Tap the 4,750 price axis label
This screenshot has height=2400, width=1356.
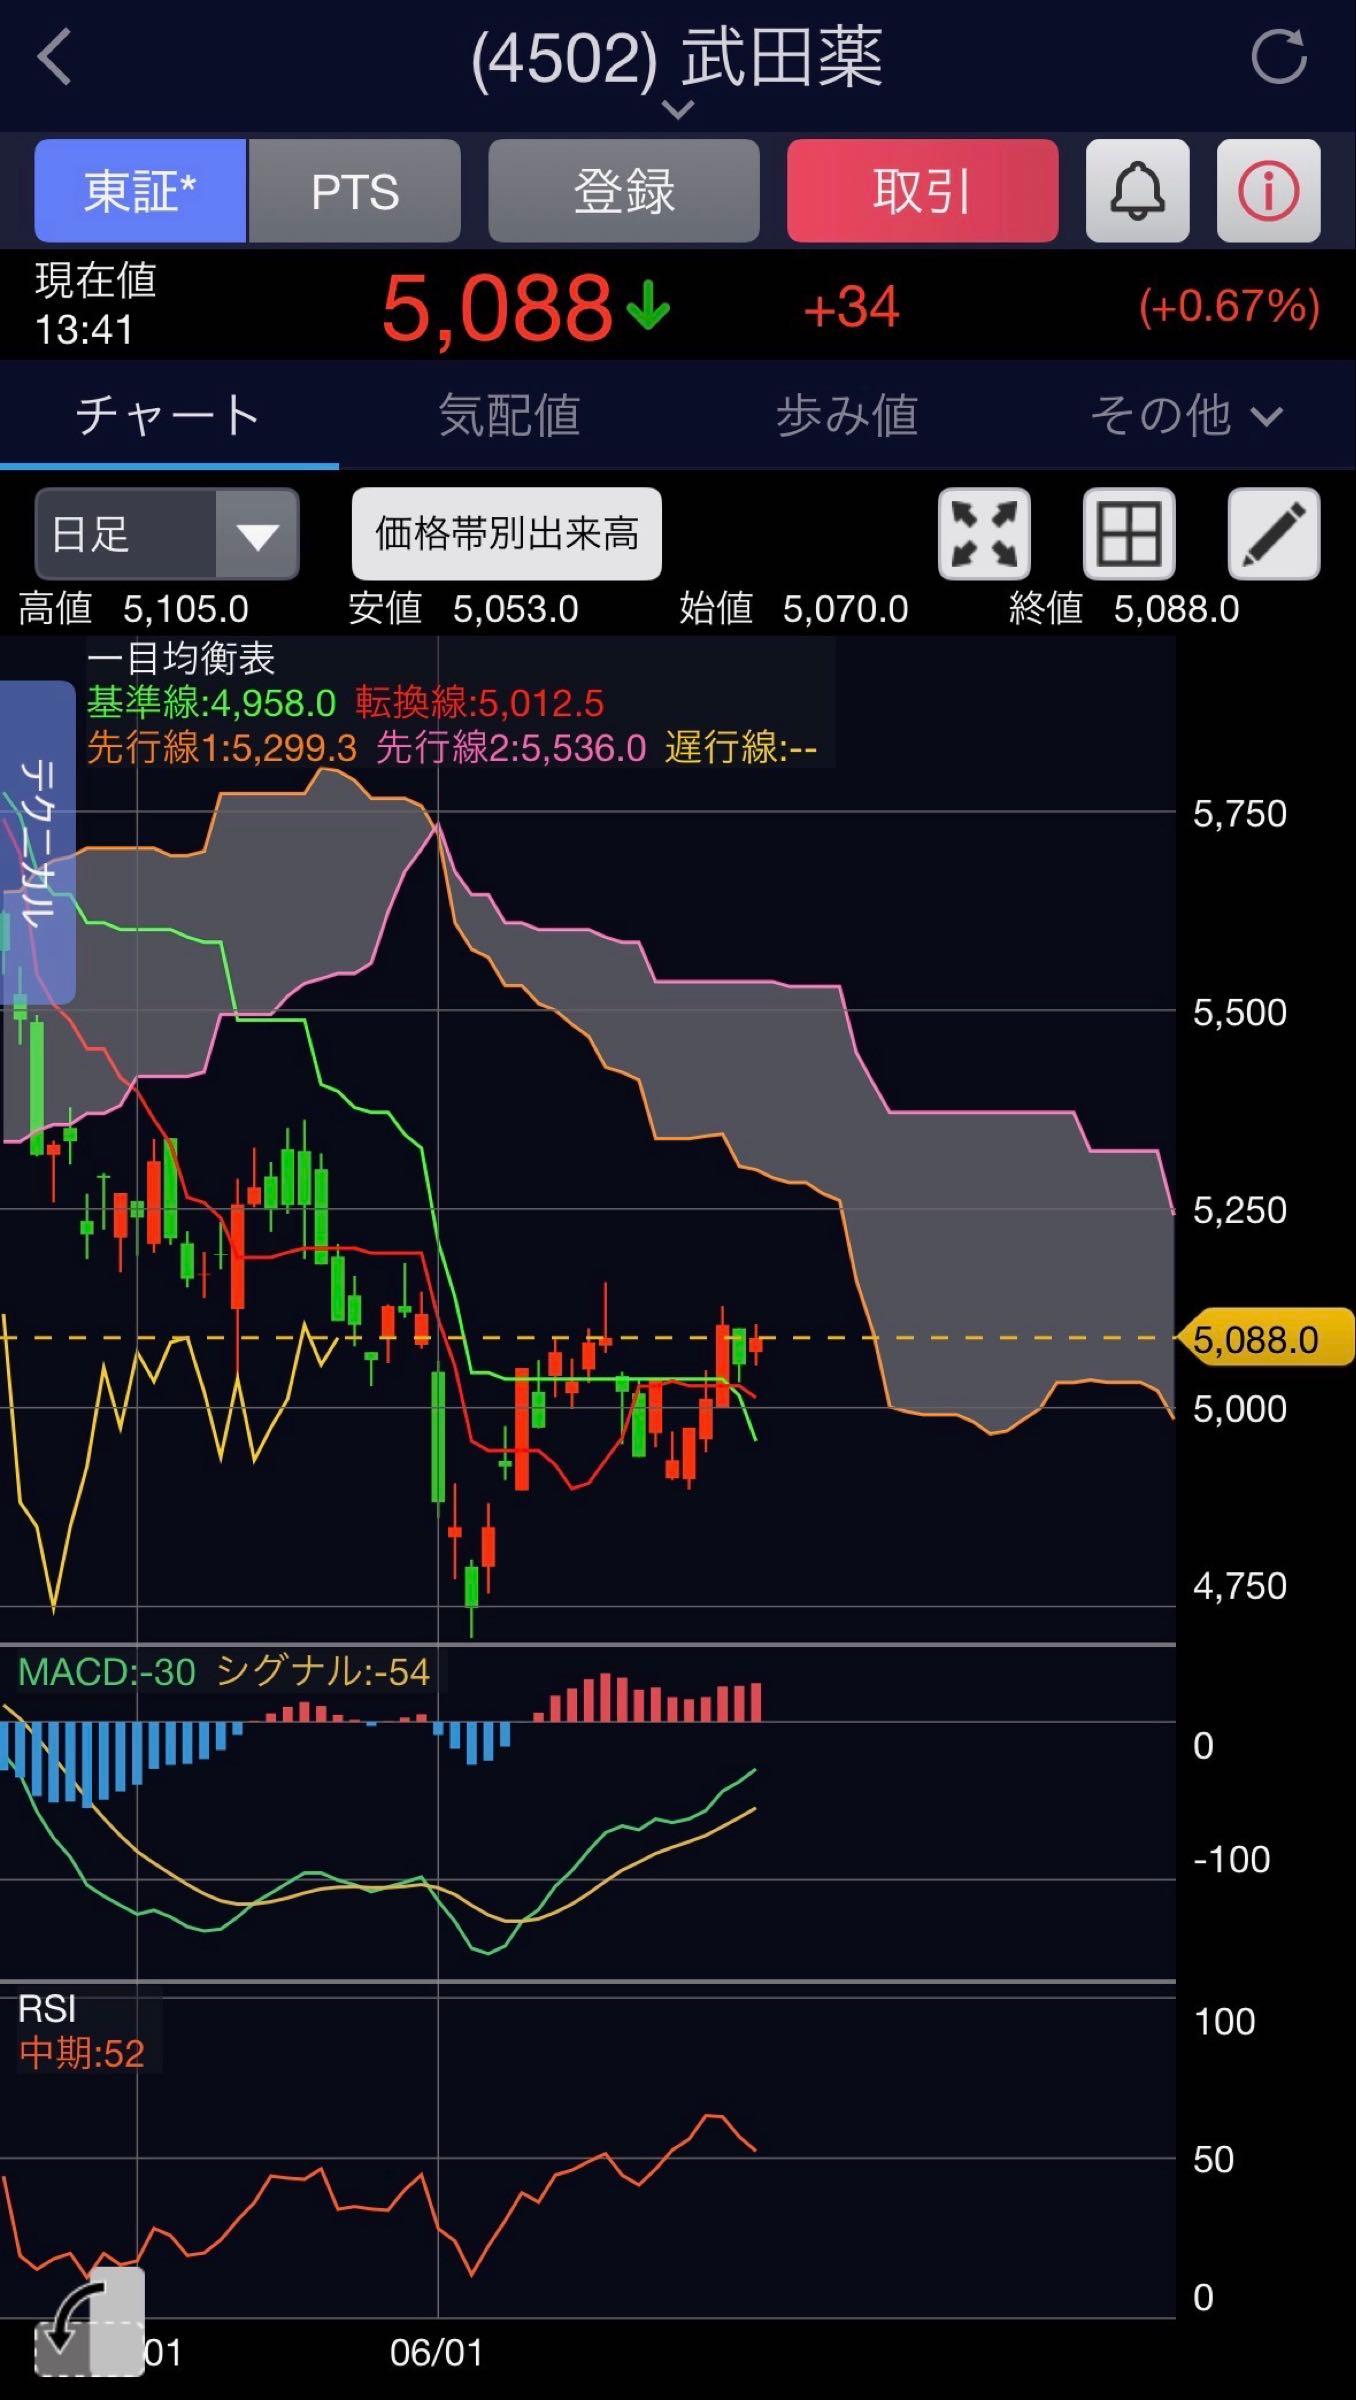tap(1240, 1587)
